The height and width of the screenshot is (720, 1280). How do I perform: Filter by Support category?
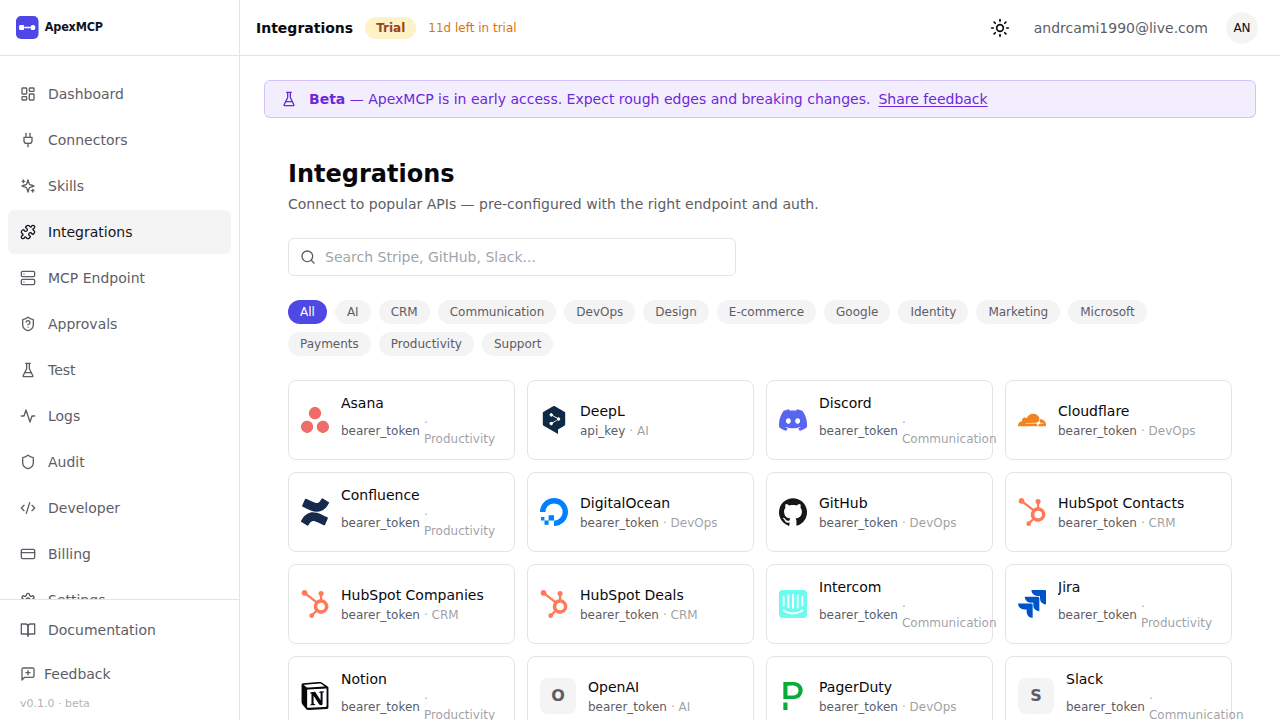[x=517, y=344]
